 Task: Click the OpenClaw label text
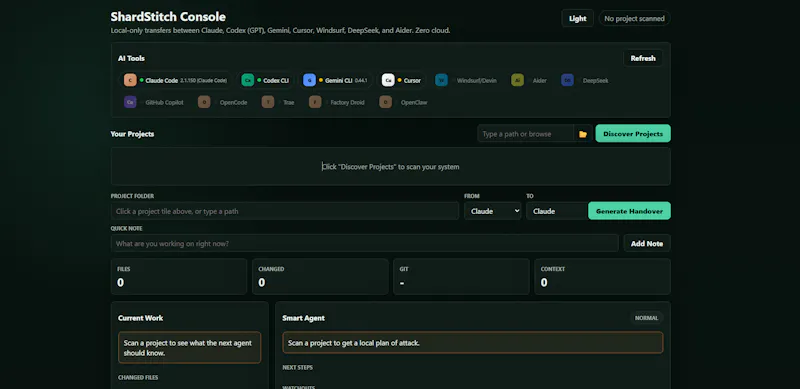click(x=414, y=103)
